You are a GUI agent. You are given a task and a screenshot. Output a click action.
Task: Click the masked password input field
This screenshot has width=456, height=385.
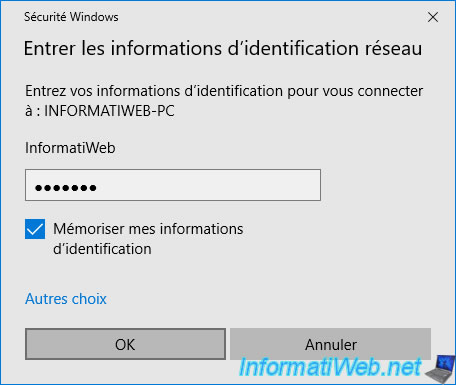[173, 185]
